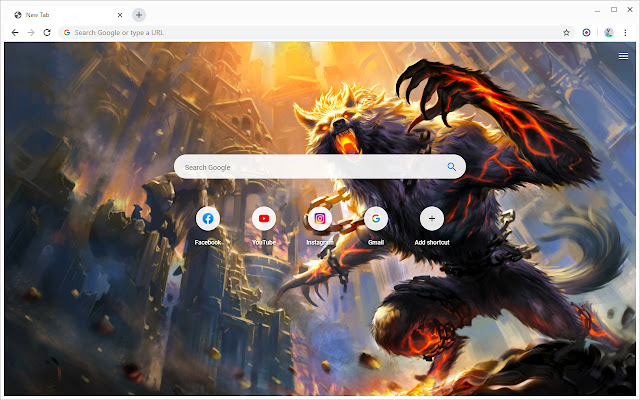
Task: Open Chrome's three-dot menu
Action: pyautogui.click(x=625, y=33)
